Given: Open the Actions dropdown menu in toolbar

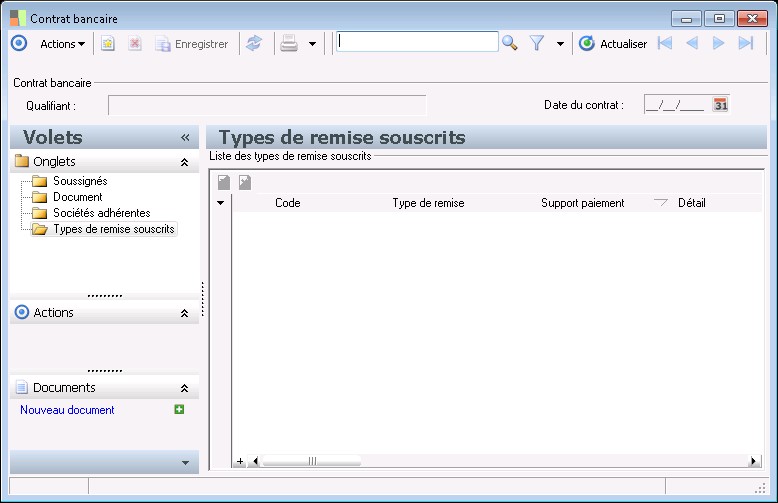Looking at the screenshot, I should coord(63,44).
